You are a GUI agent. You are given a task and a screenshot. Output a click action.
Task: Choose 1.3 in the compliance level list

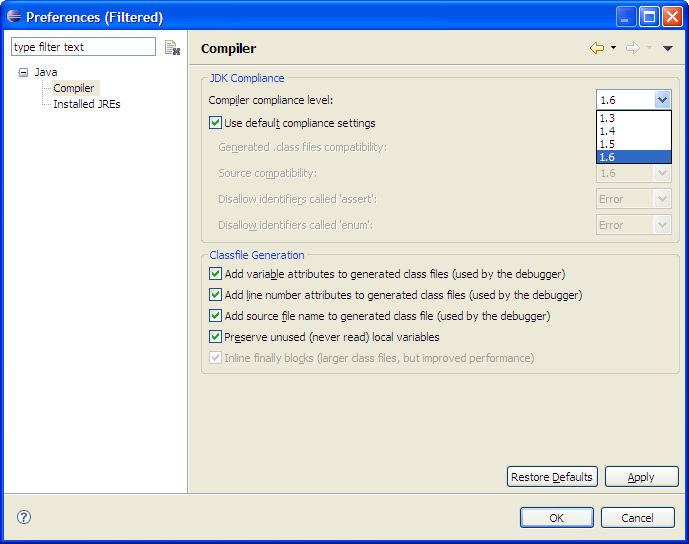pyautogui.click(x=634, y=118)
